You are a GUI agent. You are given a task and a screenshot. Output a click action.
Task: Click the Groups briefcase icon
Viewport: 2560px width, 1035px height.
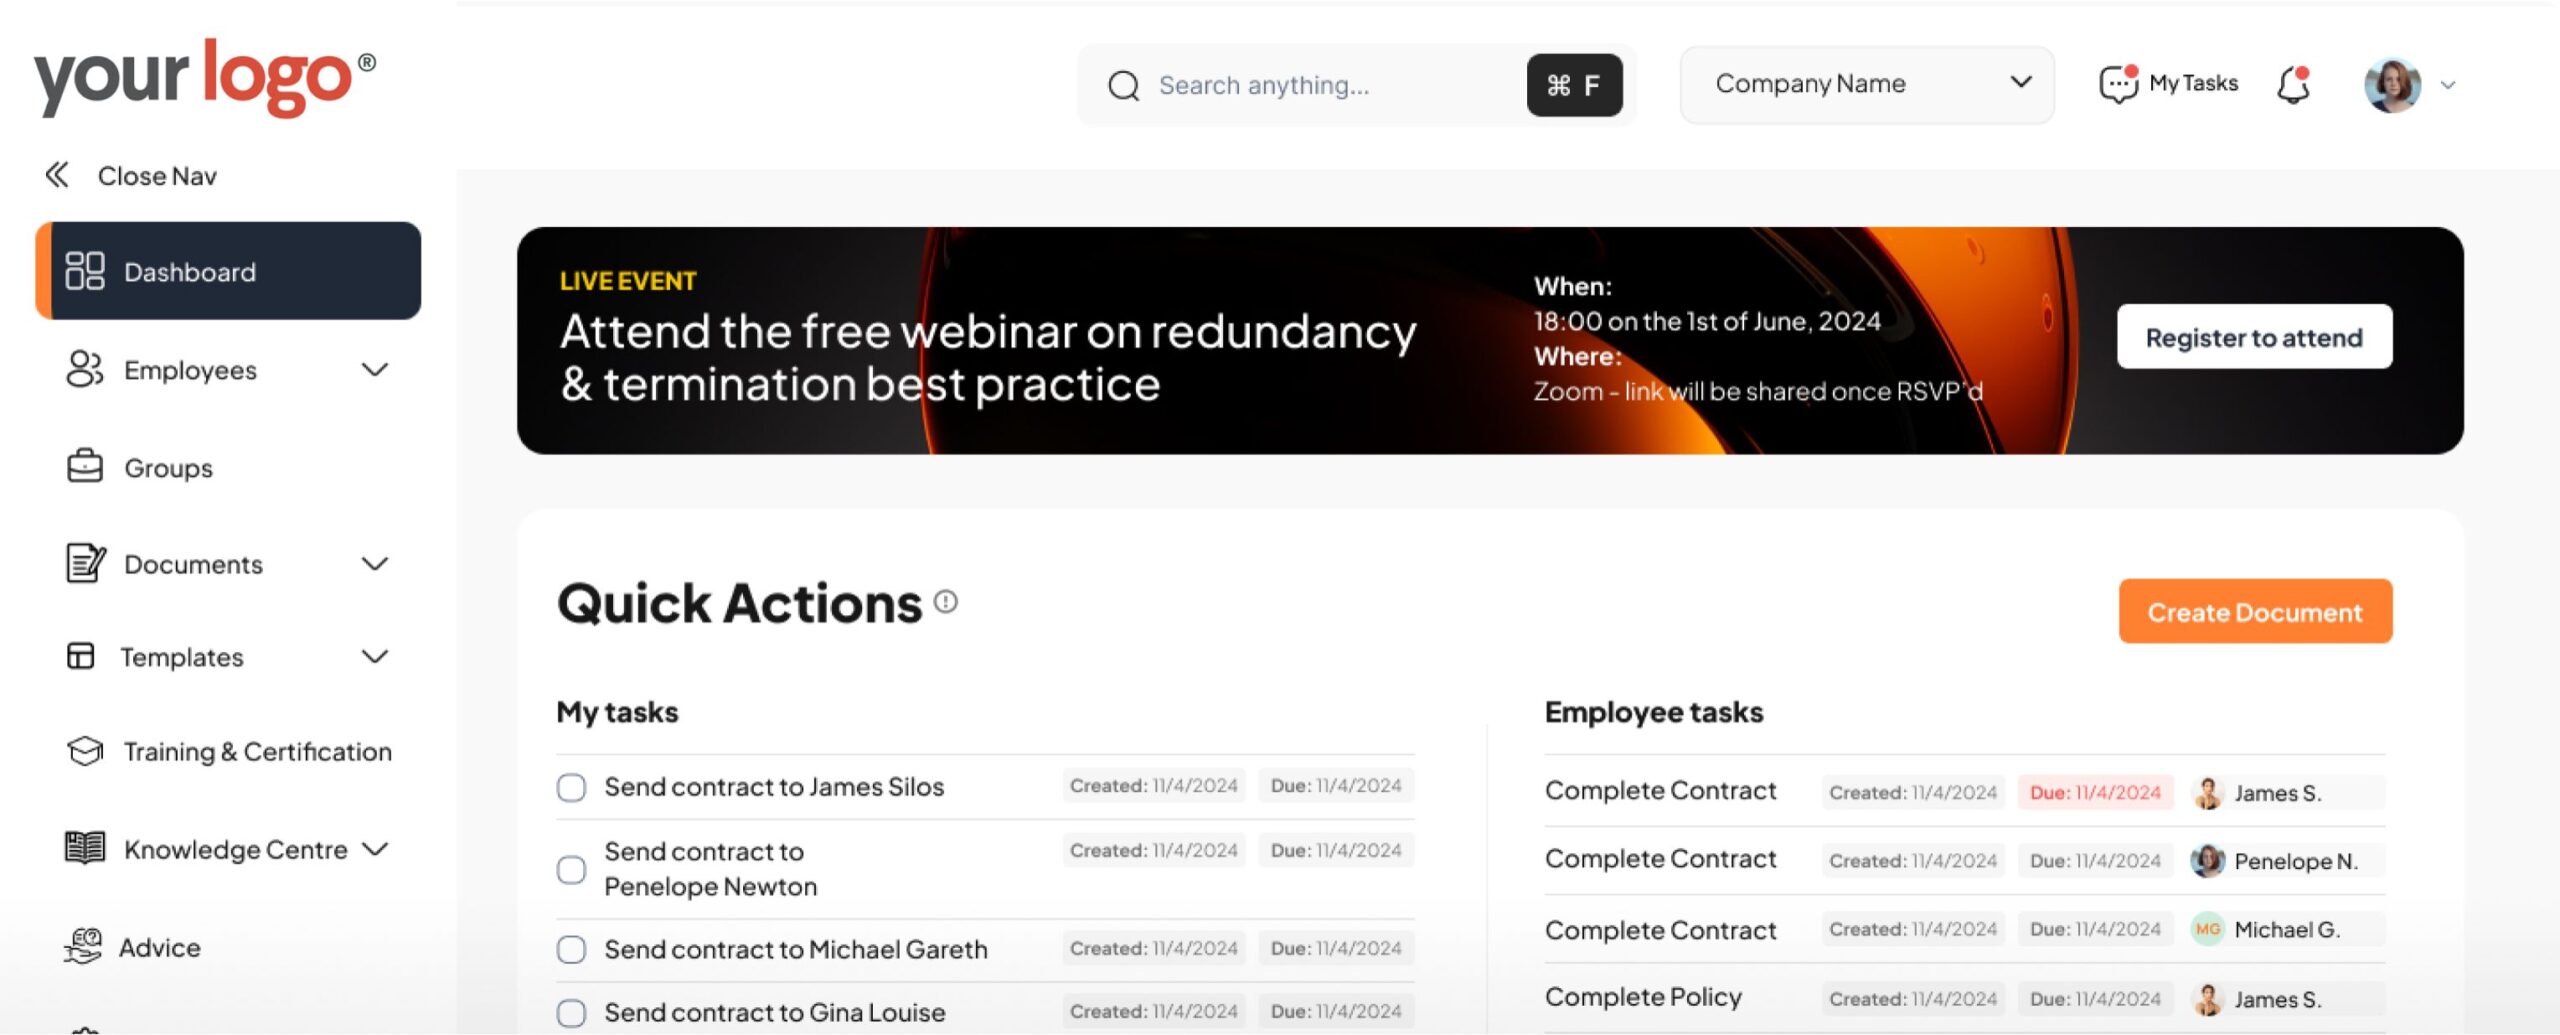tap(85, 467)
